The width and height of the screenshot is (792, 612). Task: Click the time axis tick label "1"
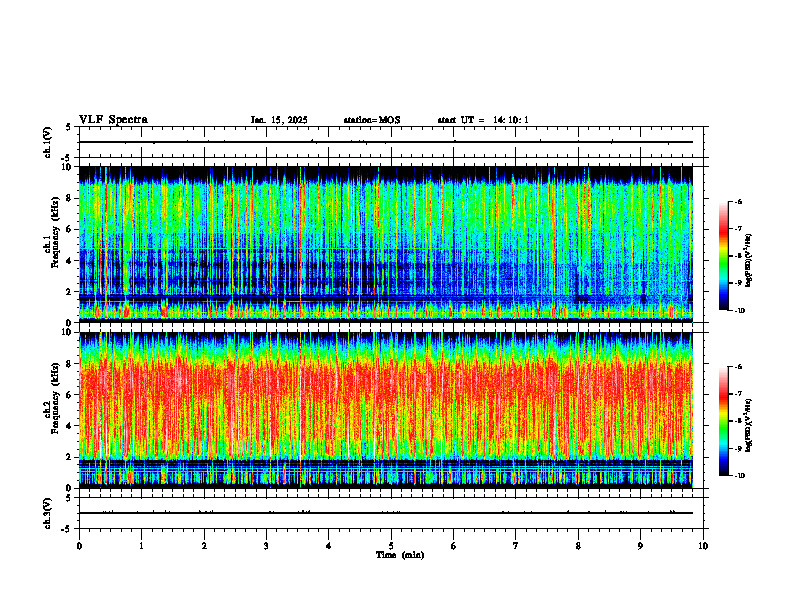pyautogui.click(x=141, y=546)
